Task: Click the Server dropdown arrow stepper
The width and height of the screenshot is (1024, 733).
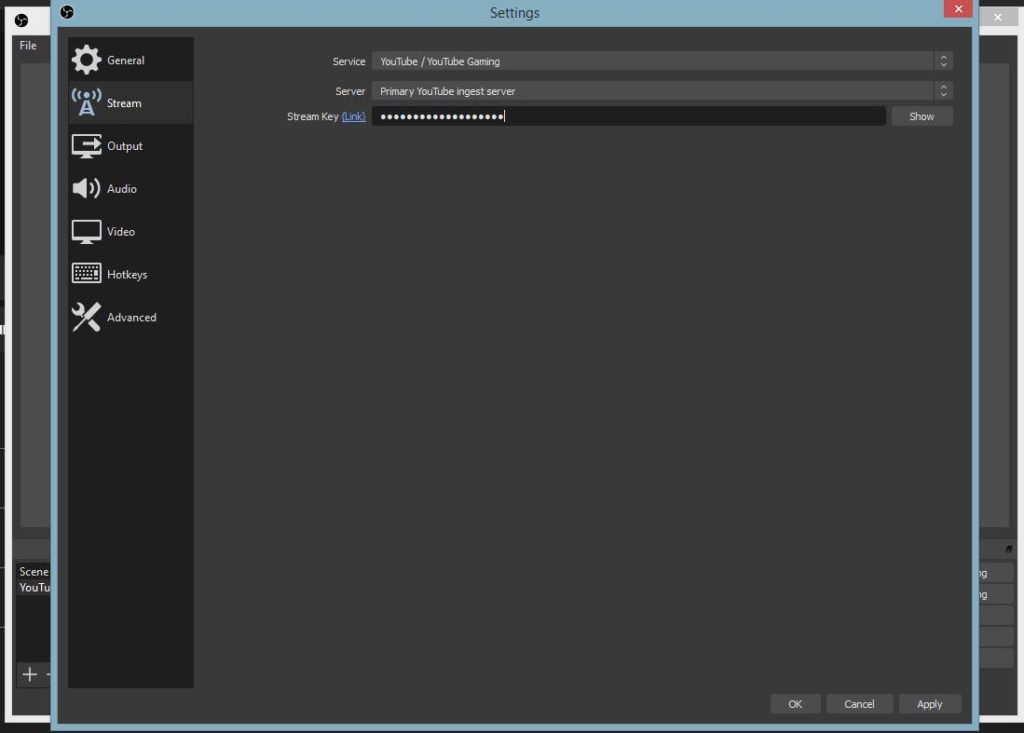Action: click(x=943, y=91)
